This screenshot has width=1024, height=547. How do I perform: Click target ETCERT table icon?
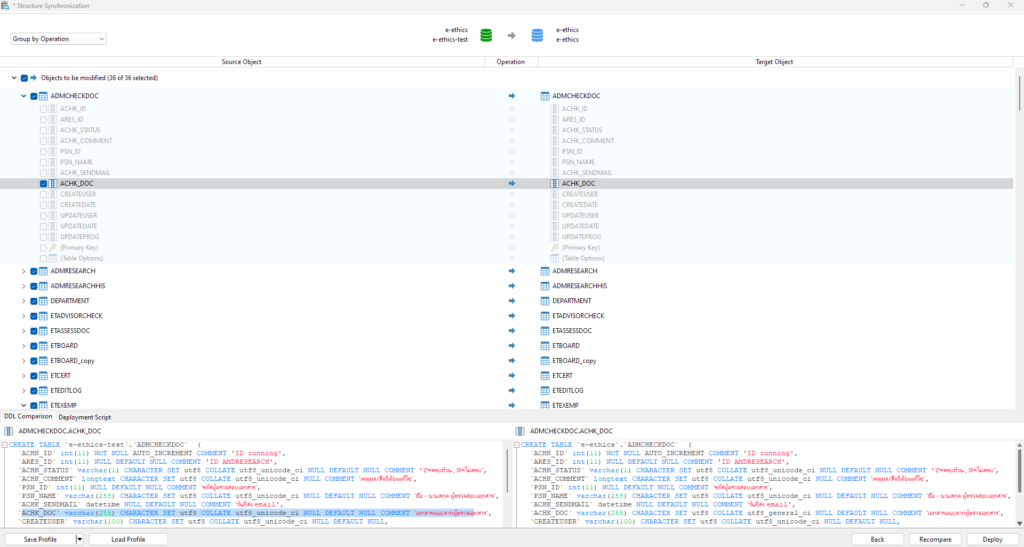click(545, 376)
